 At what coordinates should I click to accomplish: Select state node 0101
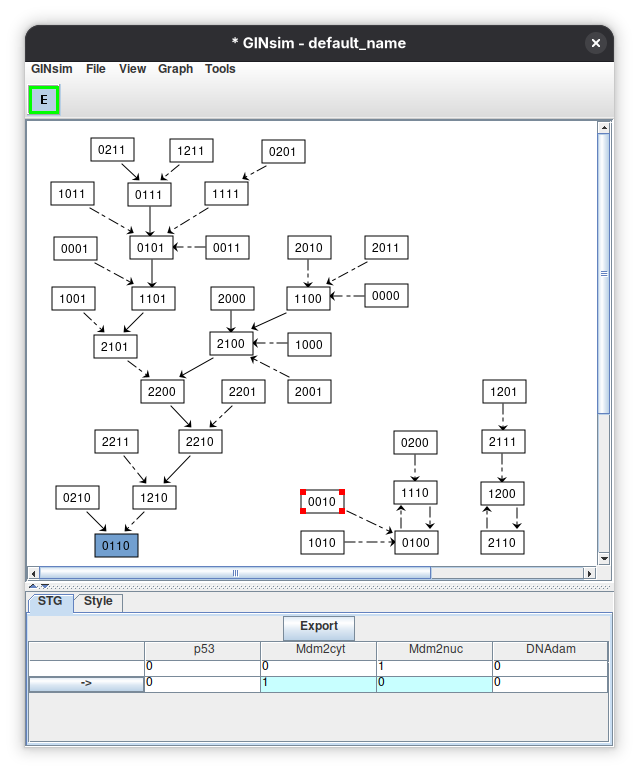click(x=151, y=247)
